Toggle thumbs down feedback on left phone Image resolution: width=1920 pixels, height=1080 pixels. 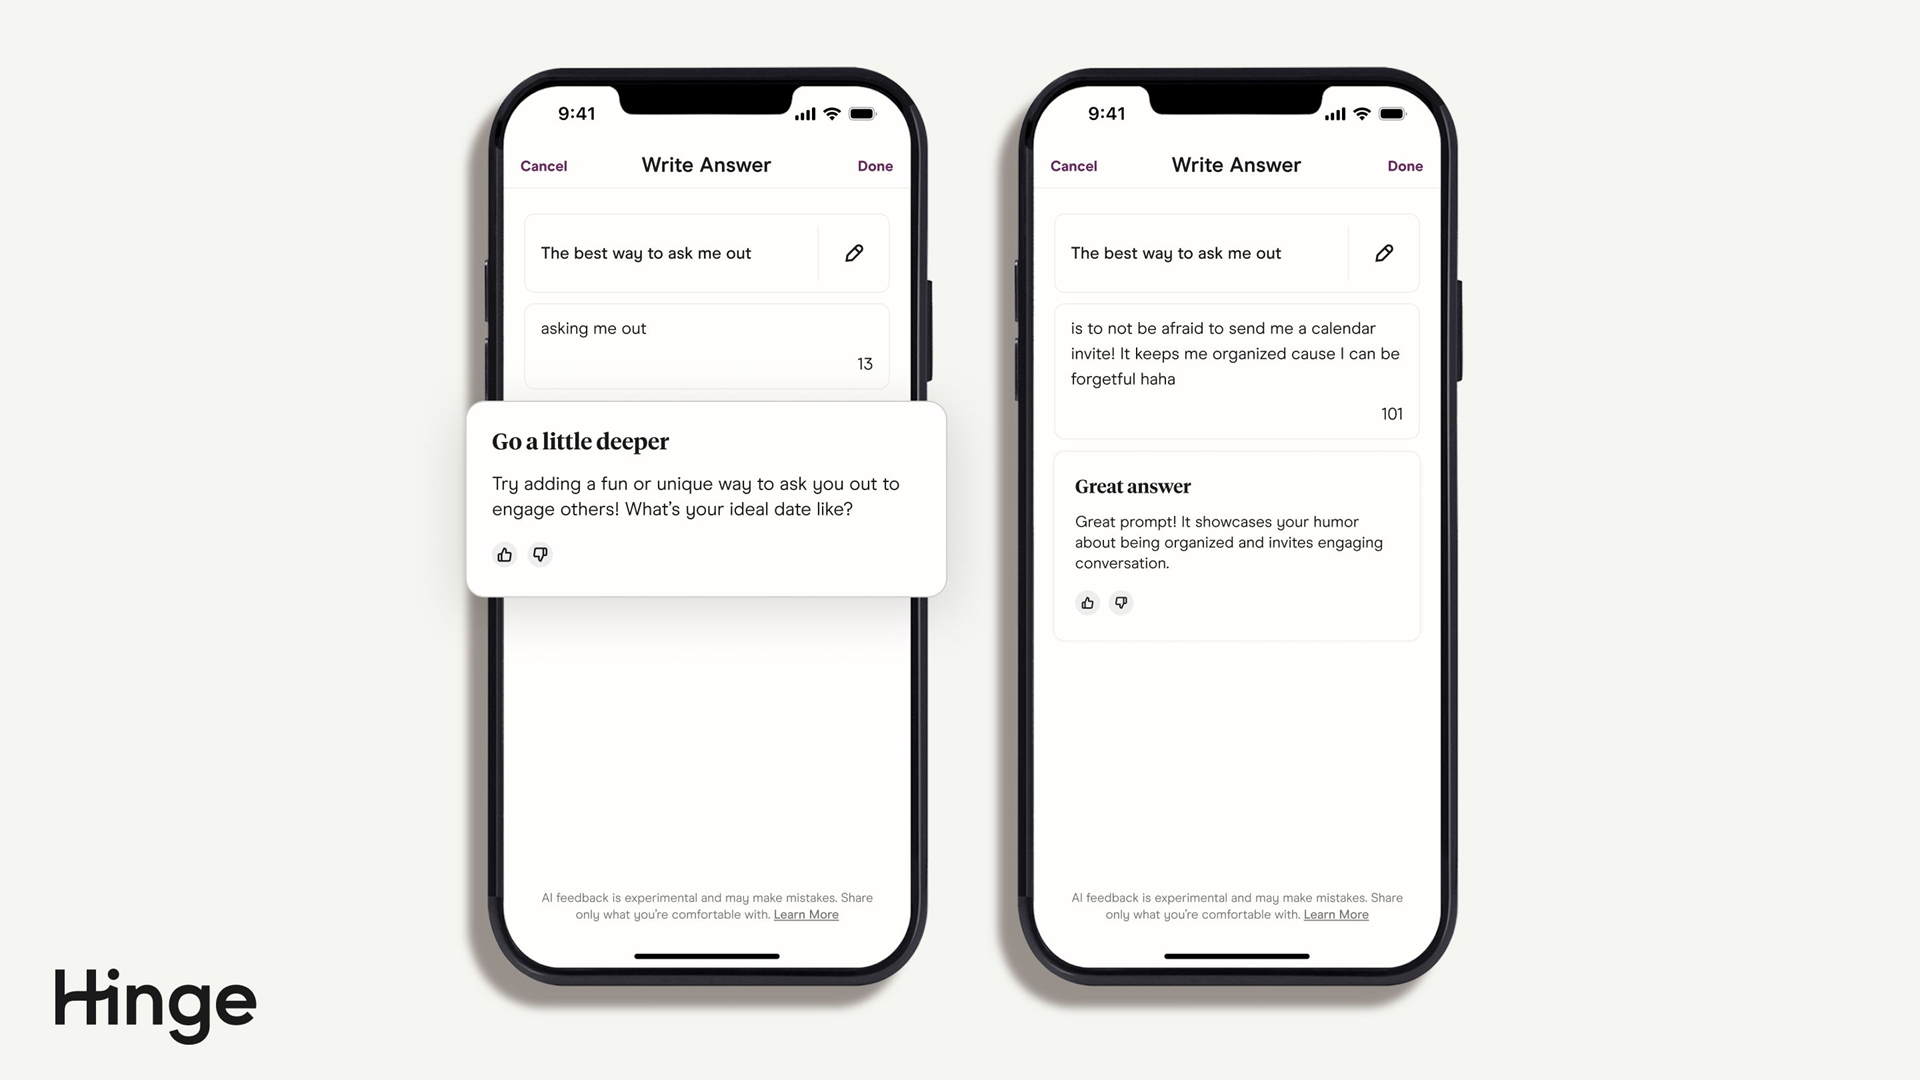click(539, 554)
